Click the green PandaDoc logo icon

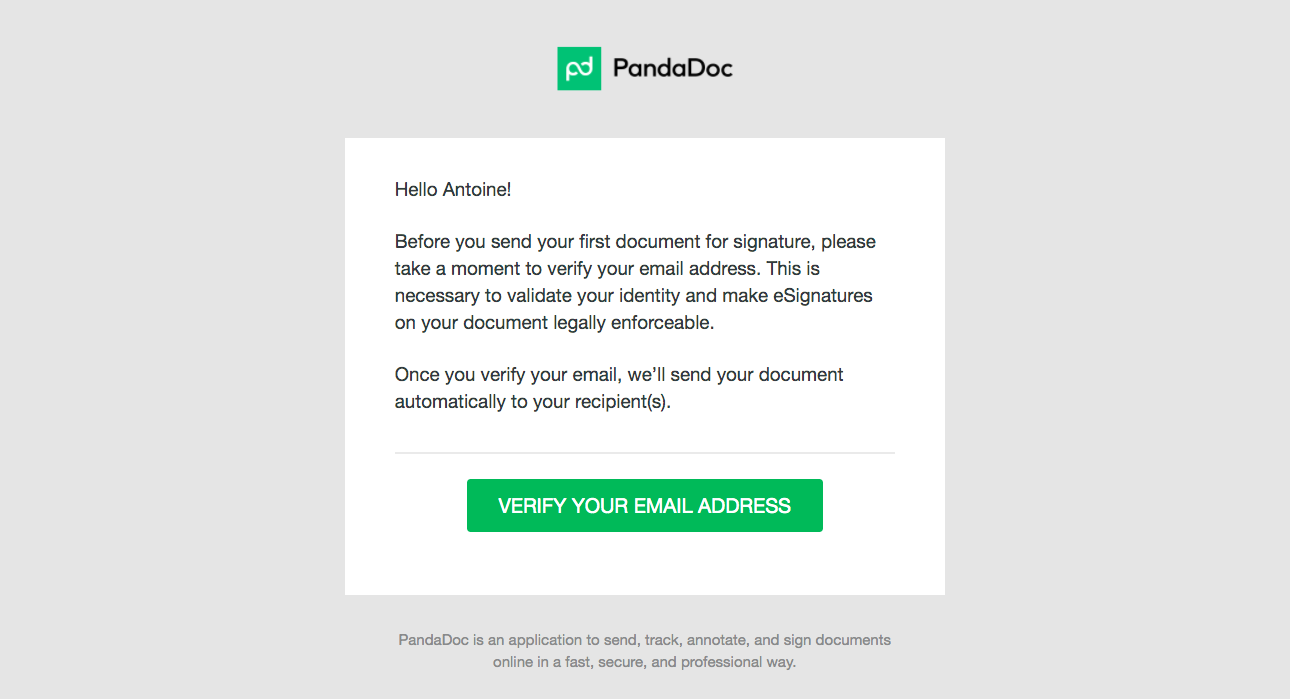[579, 68]
